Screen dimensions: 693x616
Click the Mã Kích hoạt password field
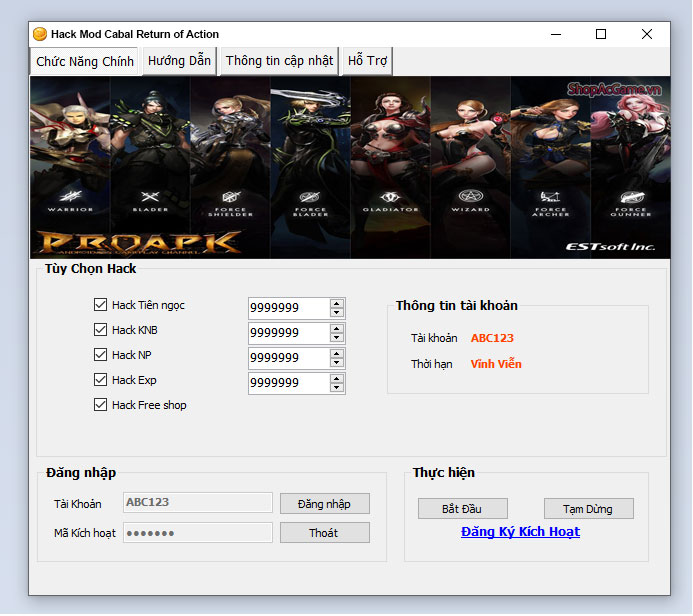(198, 532)
